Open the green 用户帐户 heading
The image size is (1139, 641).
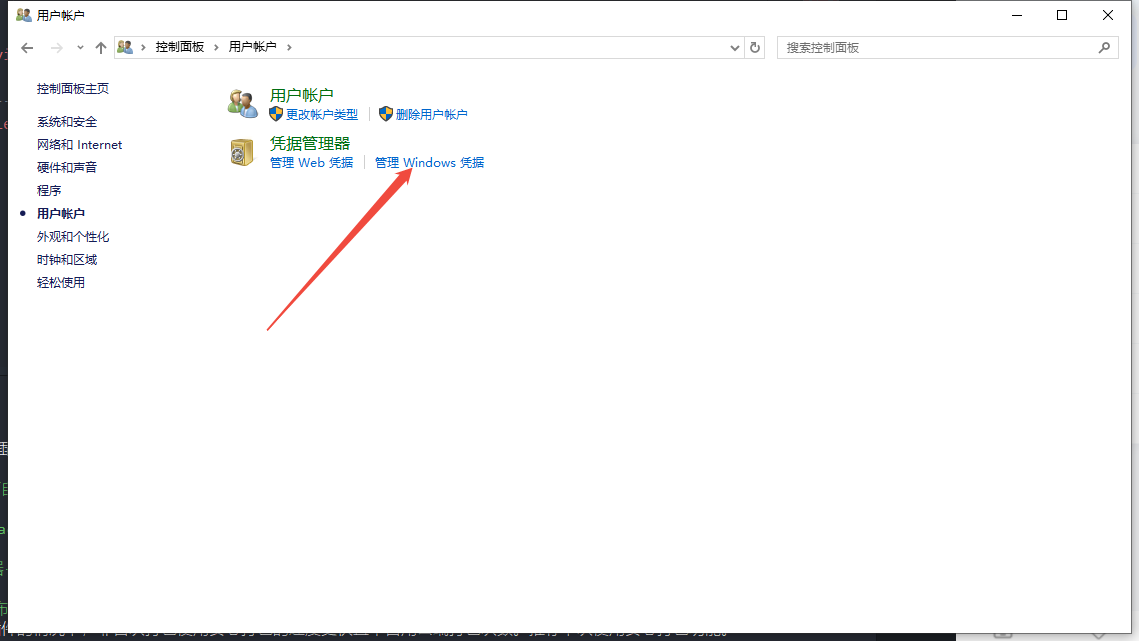coord(301,95)
